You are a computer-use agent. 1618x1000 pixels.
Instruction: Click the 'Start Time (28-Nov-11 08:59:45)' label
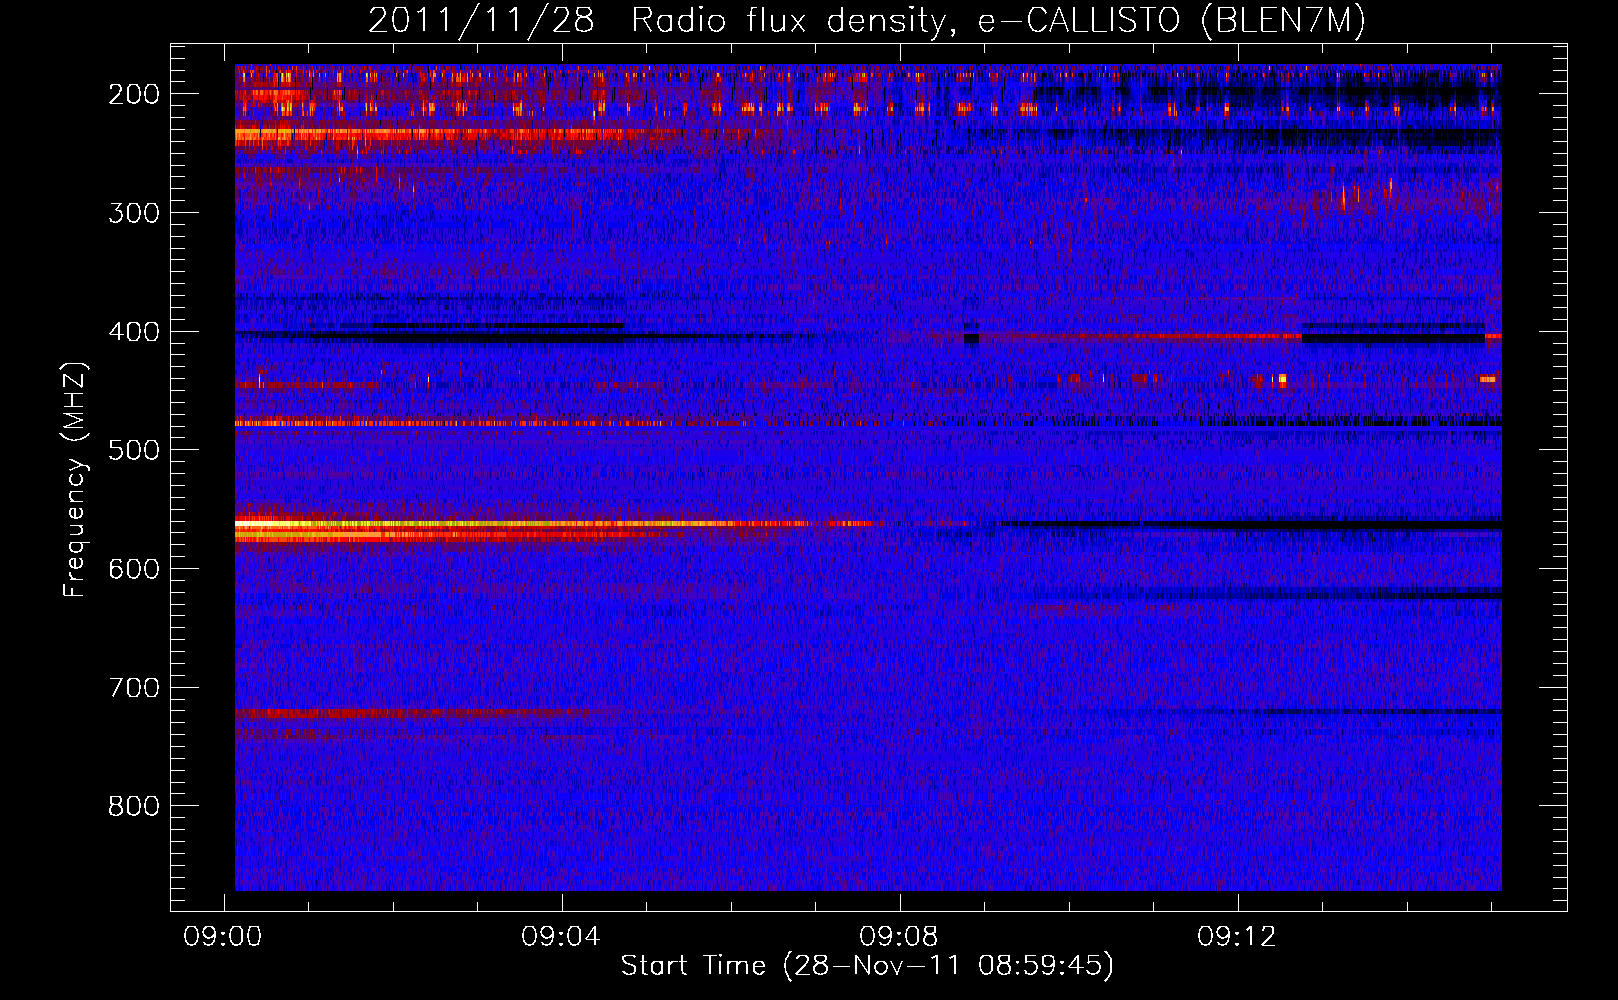pyautogui.click(x=867, y=966)
